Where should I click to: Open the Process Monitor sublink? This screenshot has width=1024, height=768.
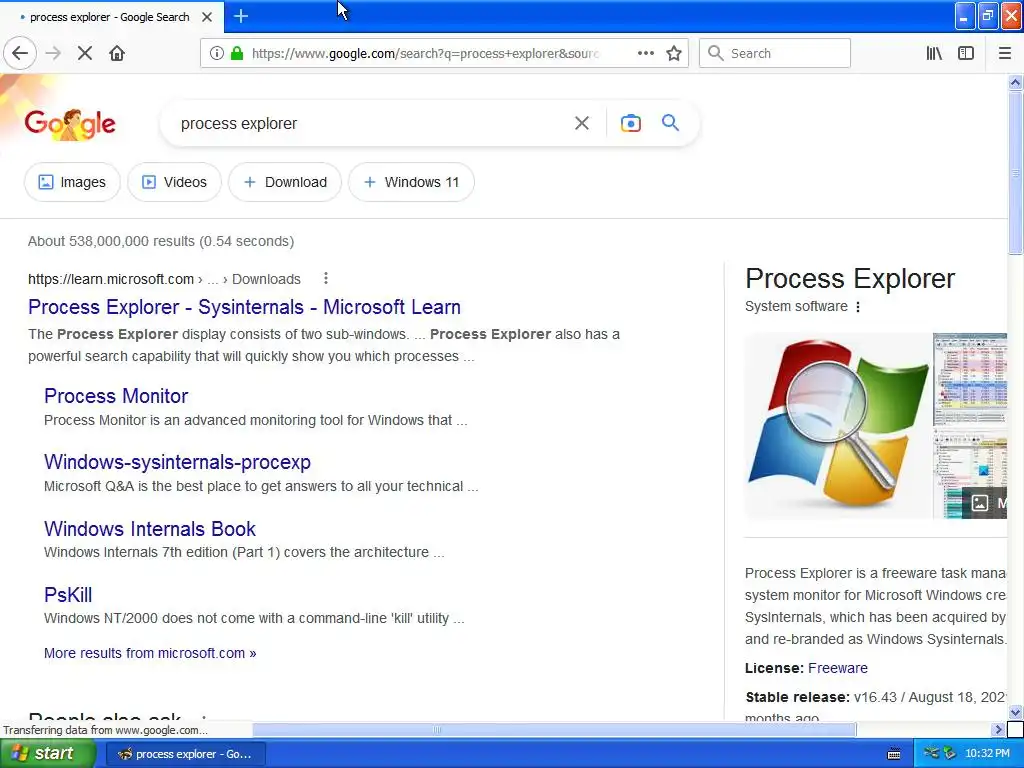click(116, 396)
